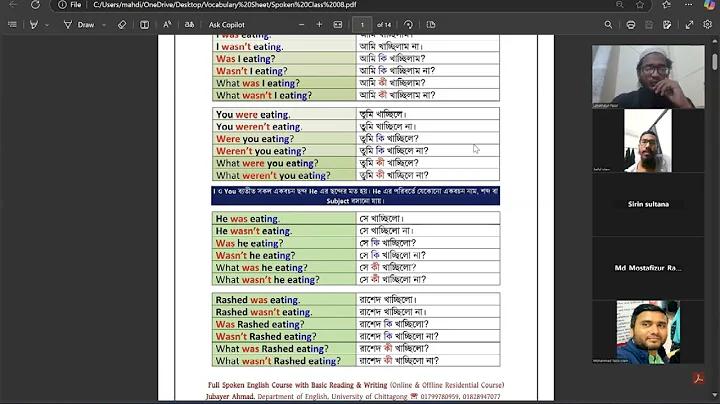This screenshot has height=404, width=720.
Task: Click scrollbar up arrow
Action: [x=715, y=42]
